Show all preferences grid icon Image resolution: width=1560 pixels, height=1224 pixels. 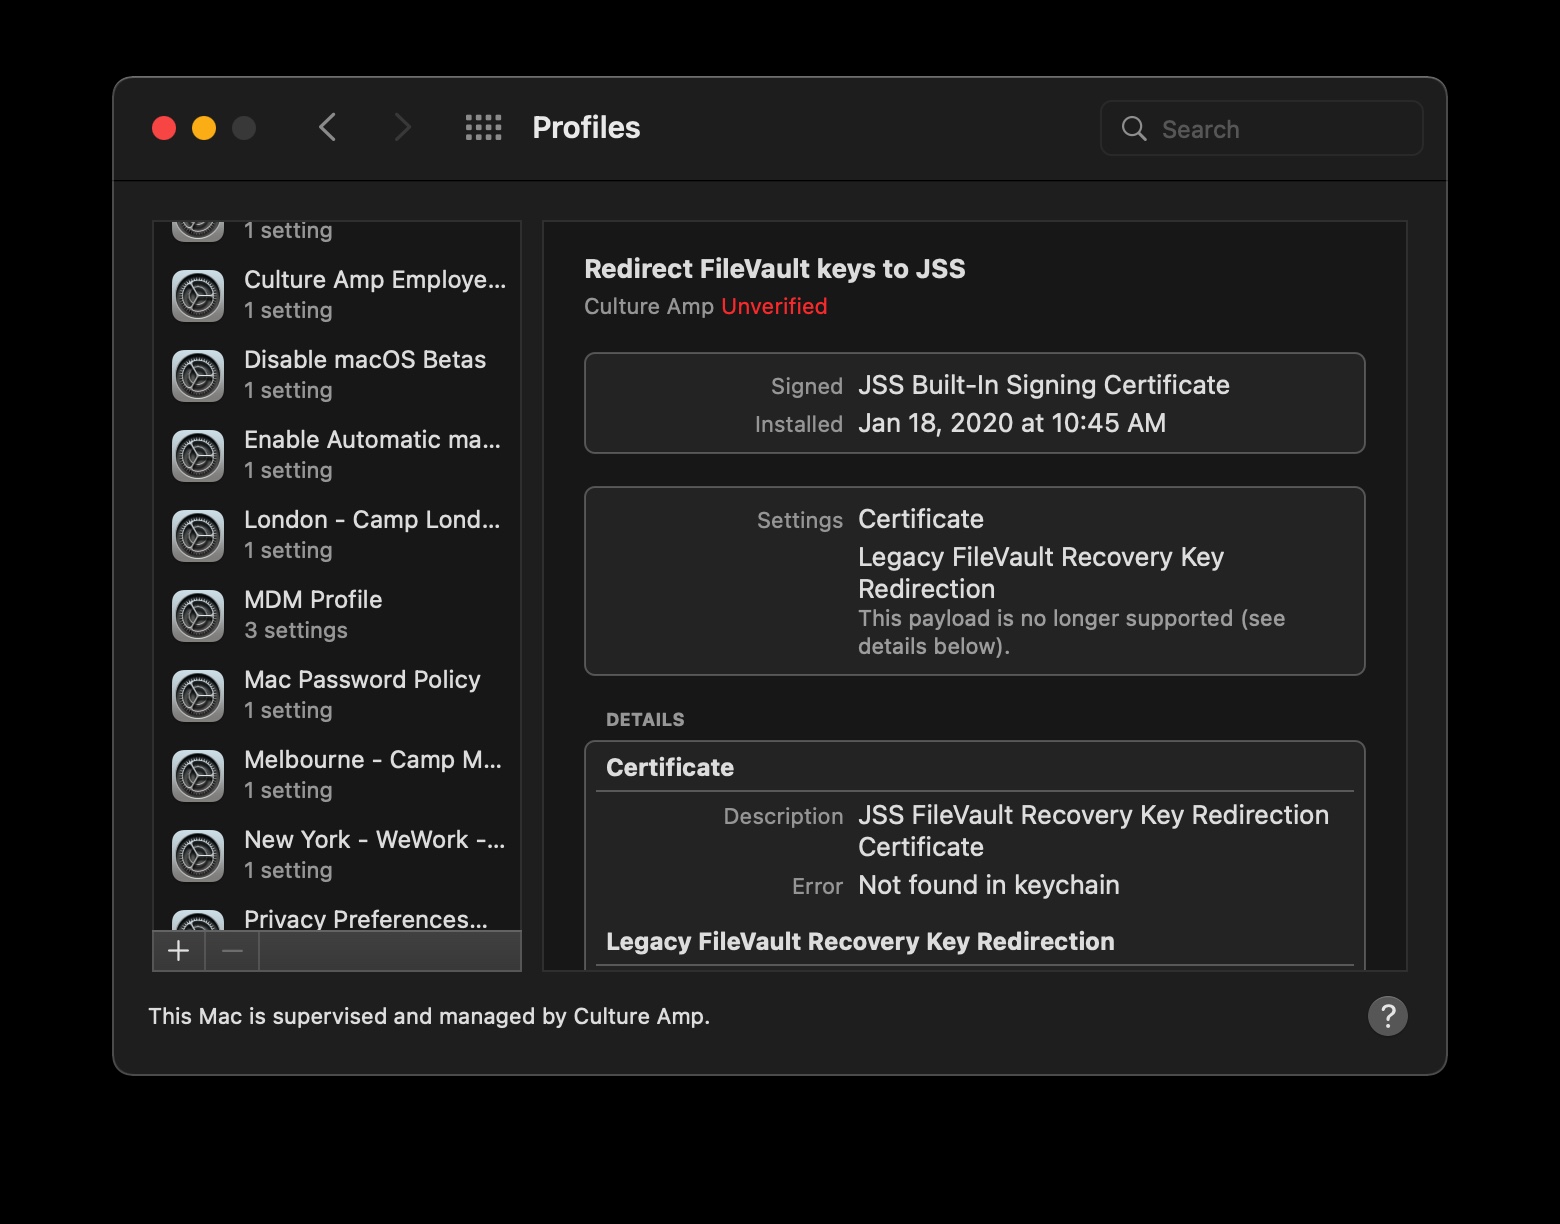484,128
